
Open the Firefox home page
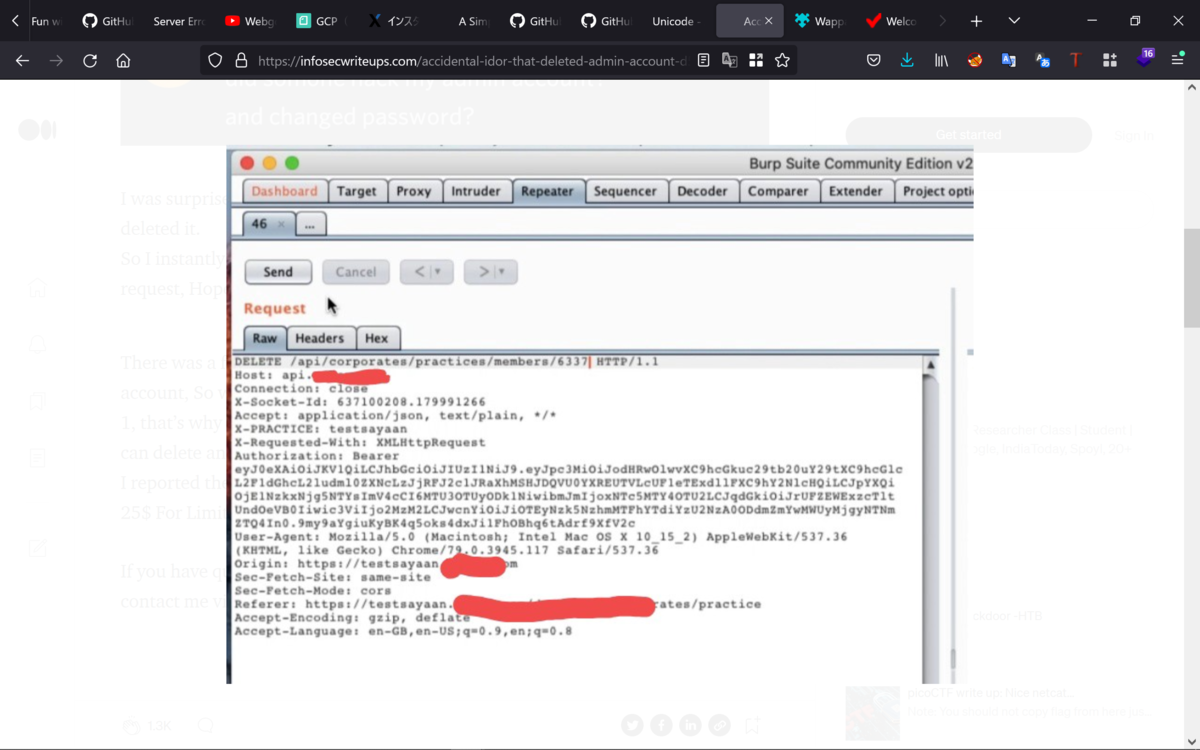pyautogui.click(x=123, y=61)
